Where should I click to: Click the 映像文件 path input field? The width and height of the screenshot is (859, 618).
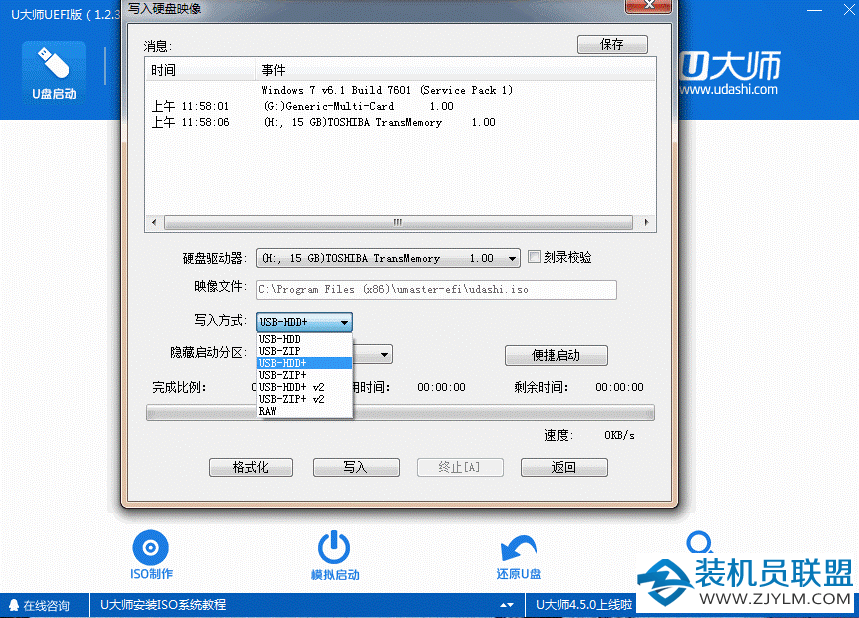click(x=436, y=290)
